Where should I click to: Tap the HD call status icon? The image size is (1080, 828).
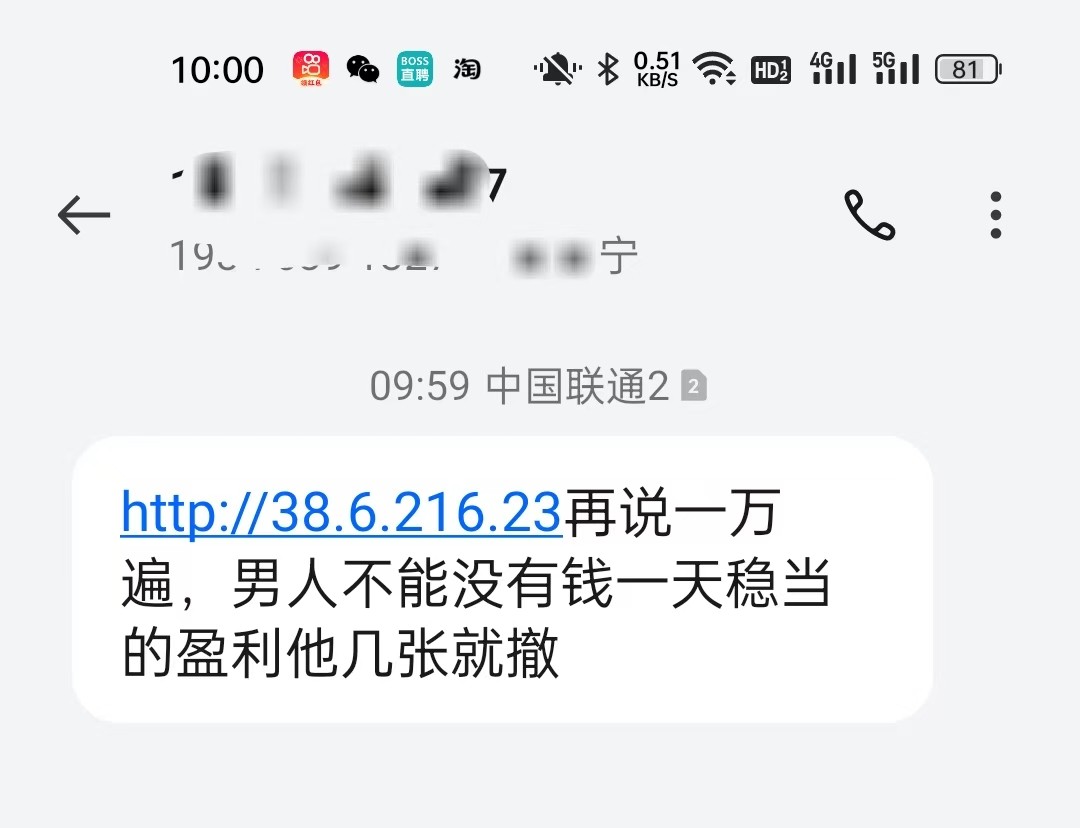click(771, 70)
